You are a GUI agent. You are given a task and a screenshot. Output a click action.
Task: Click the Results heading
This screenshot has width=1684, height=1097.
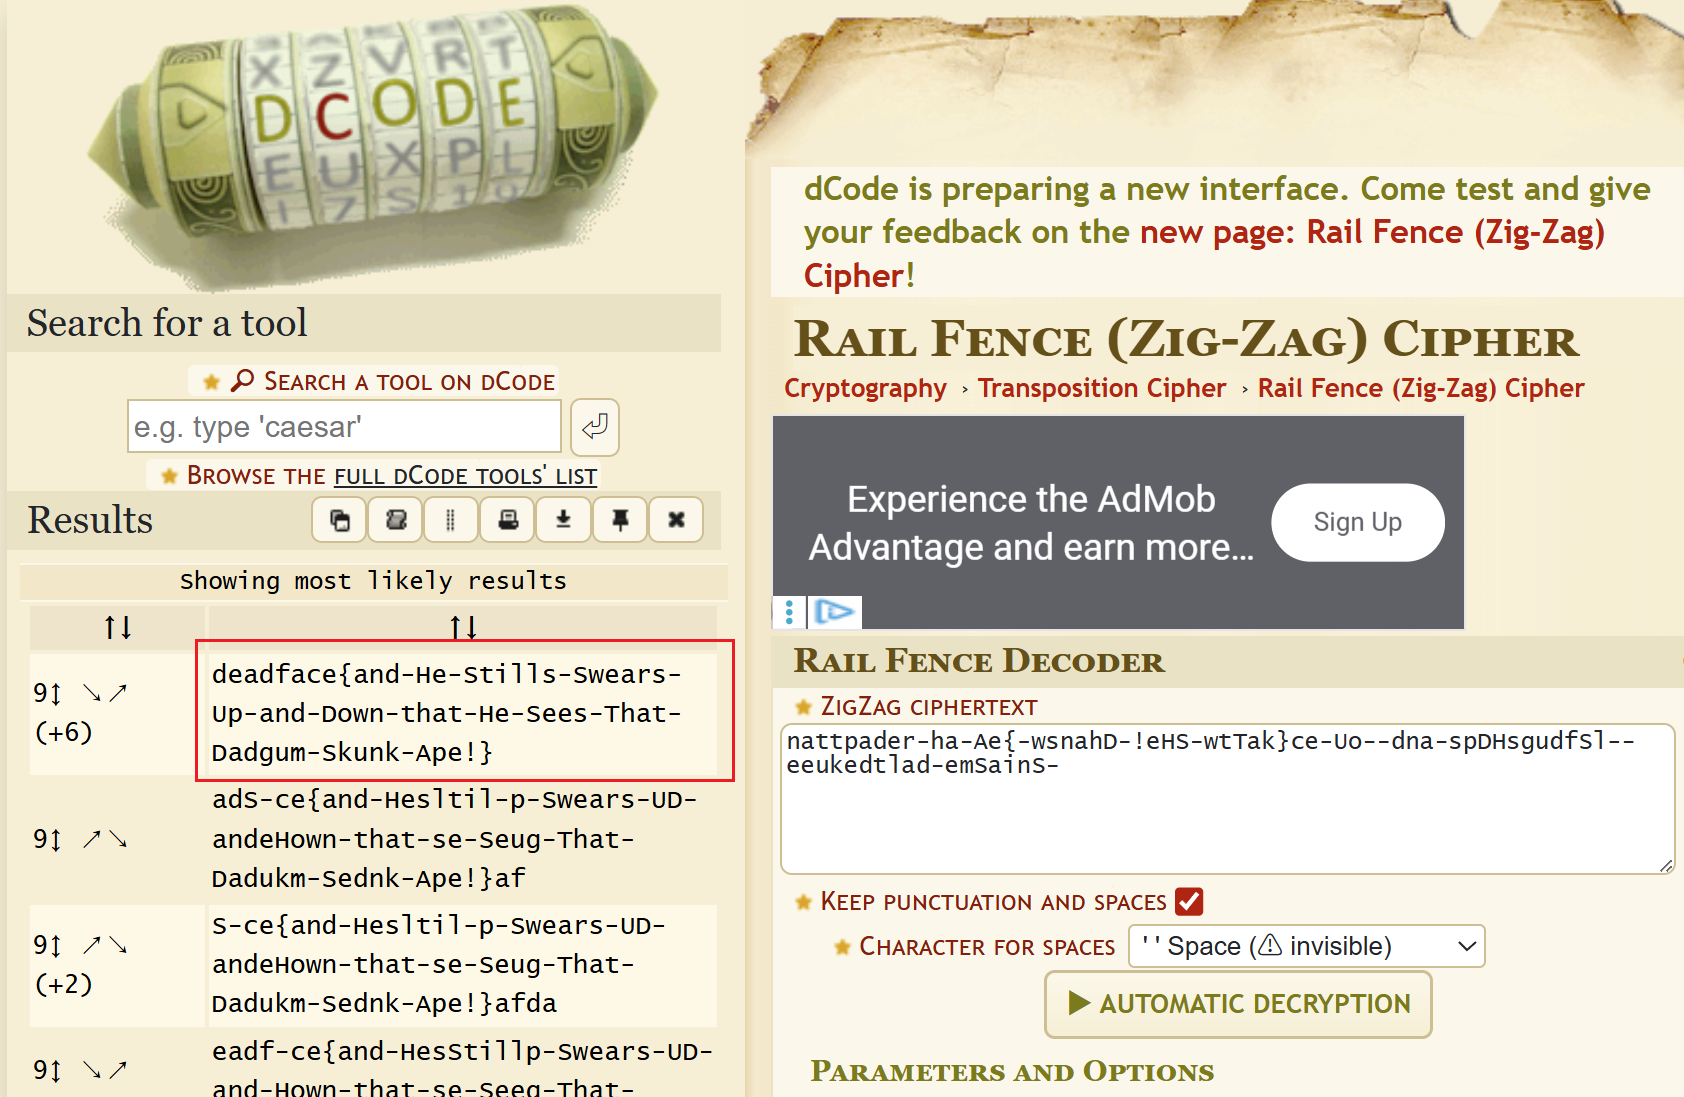click(90, 520)
